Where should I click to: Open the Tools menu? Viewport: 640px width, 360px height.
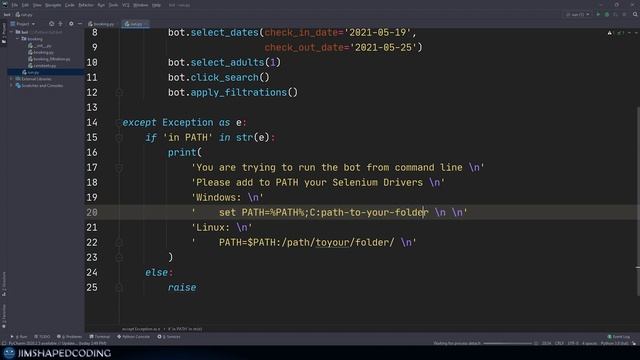tap(113, 5)
